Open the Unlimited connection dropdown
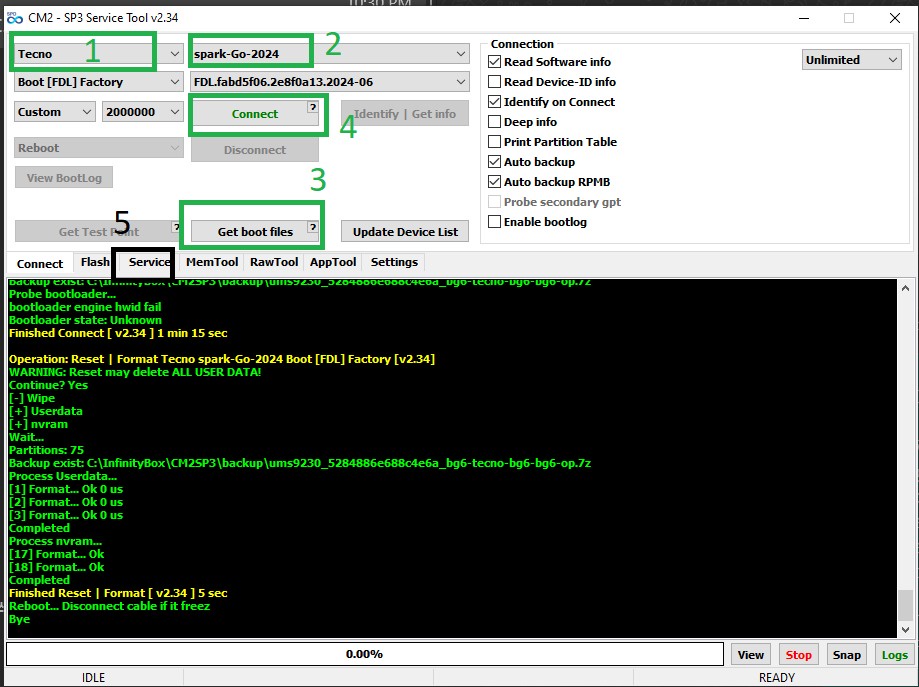 pos(852,60)
